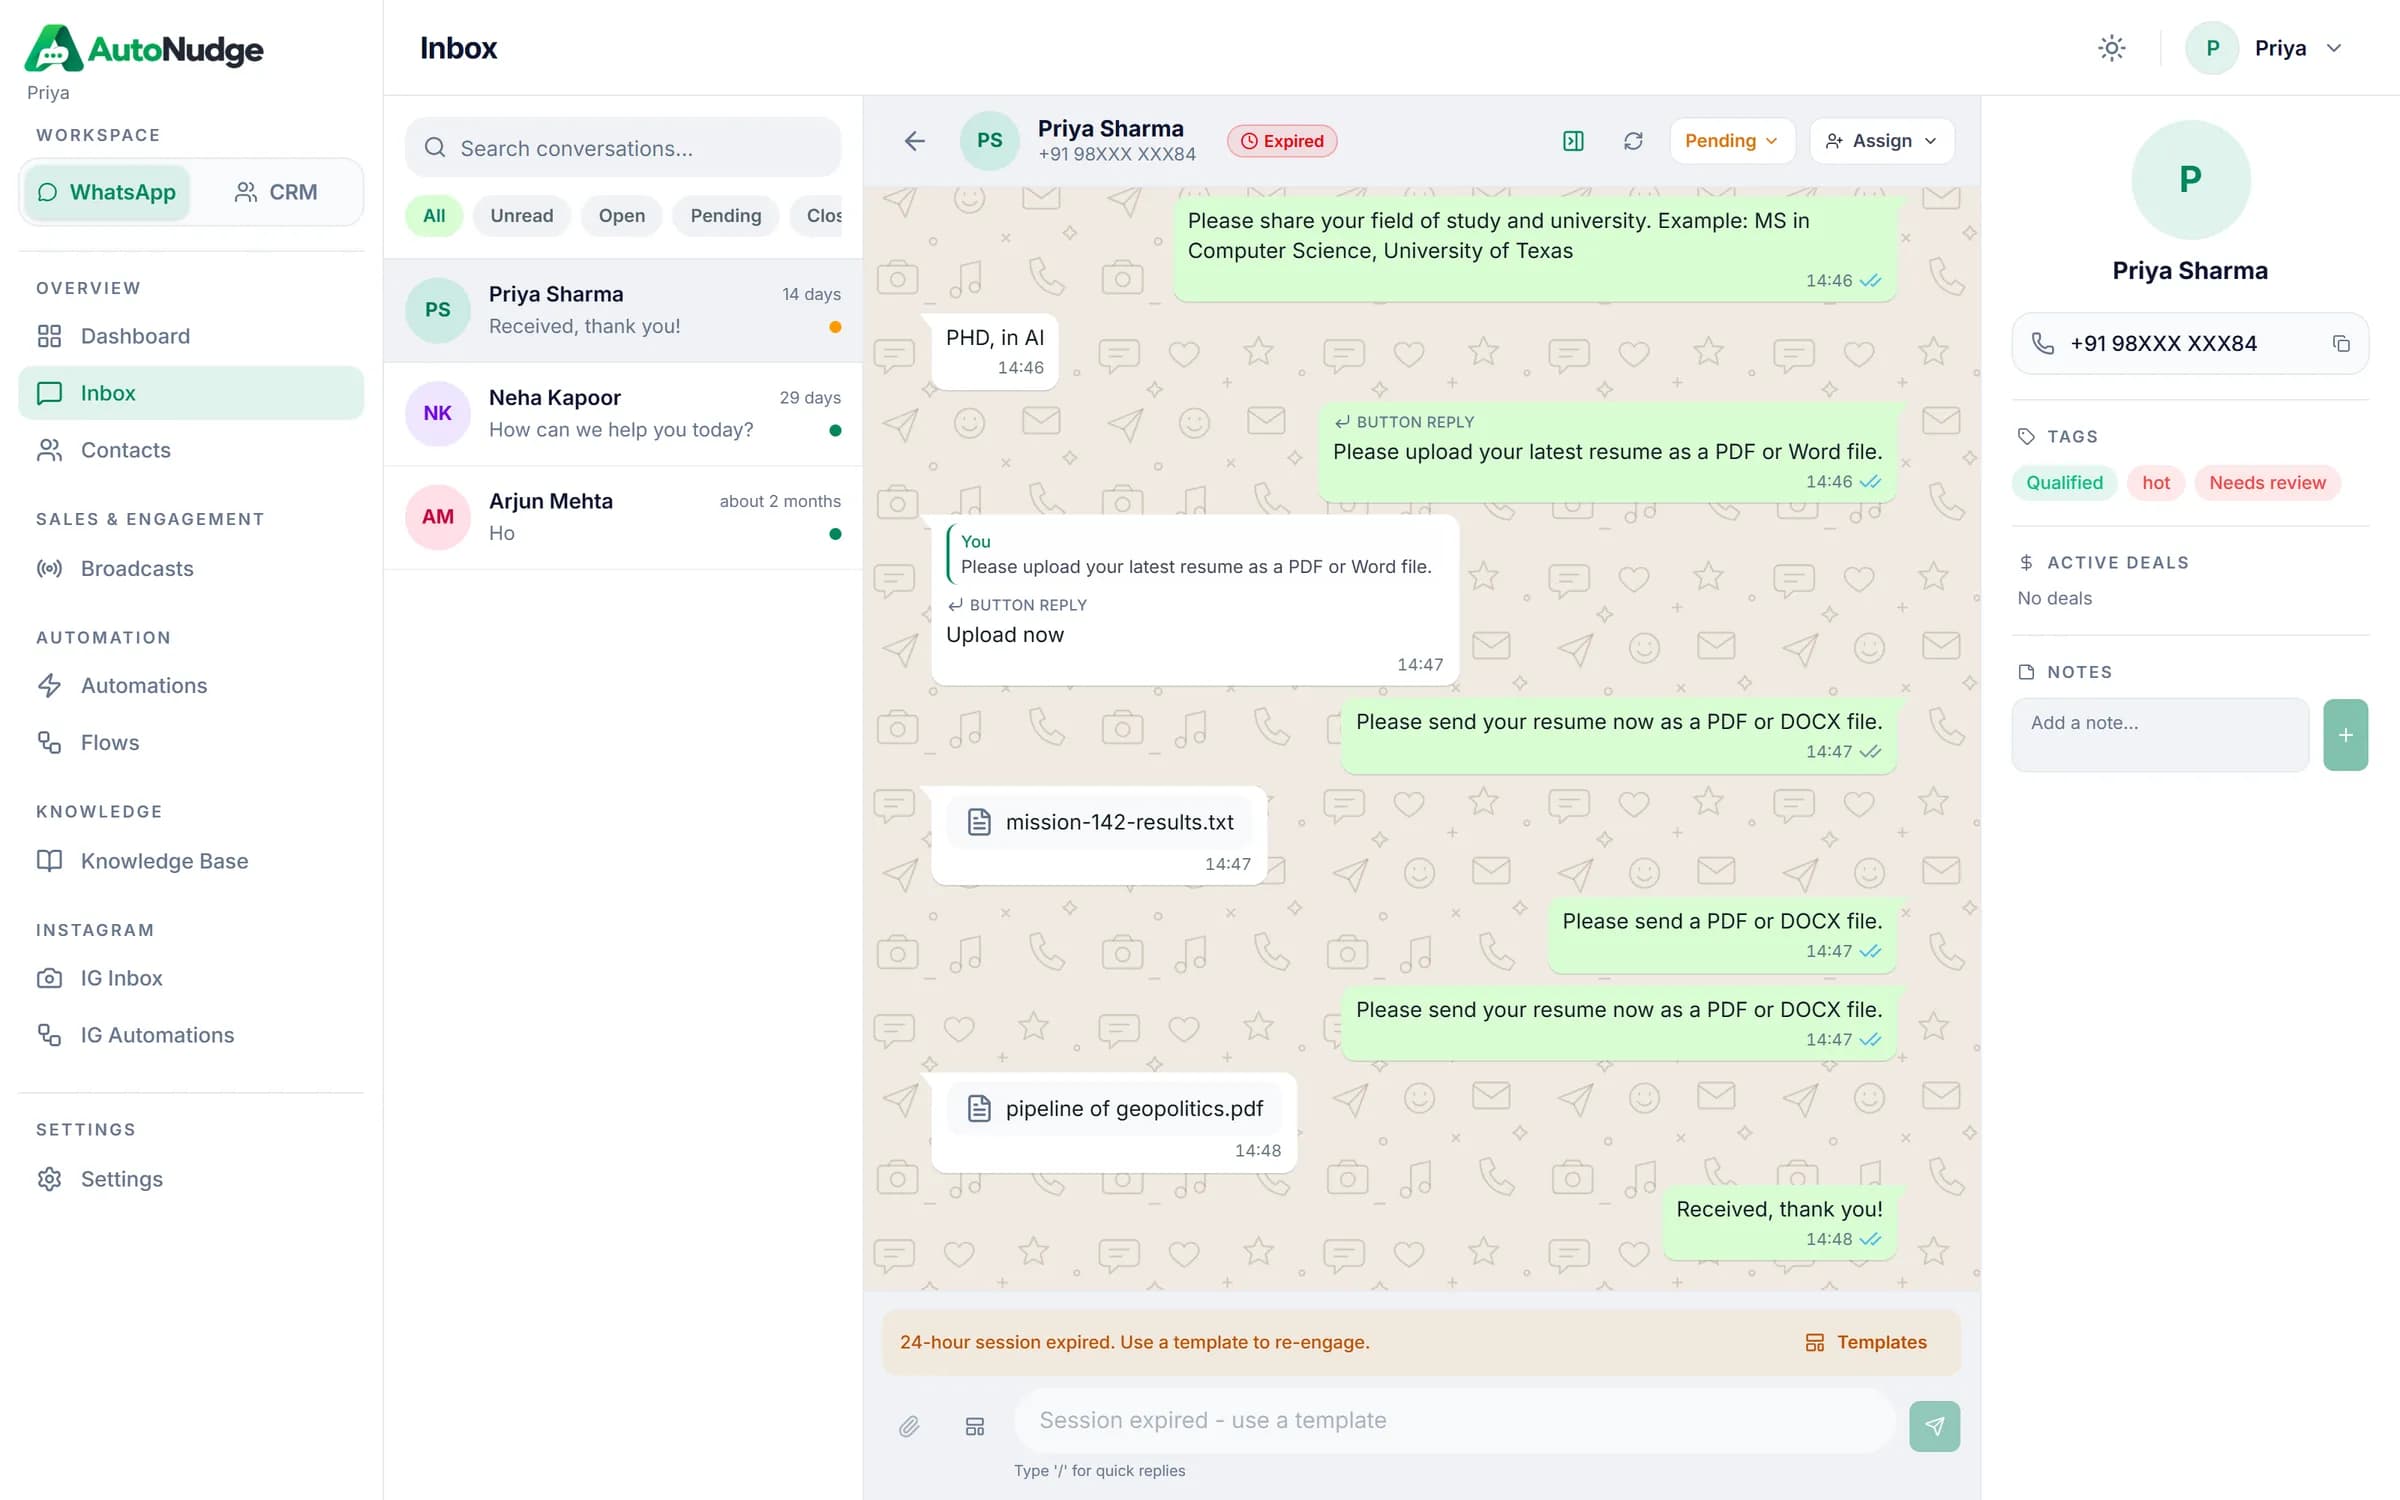Viewport: 2400px width, 1500px height.
Task: Click the Expired status badge
Action: (x=1282, y=141)
